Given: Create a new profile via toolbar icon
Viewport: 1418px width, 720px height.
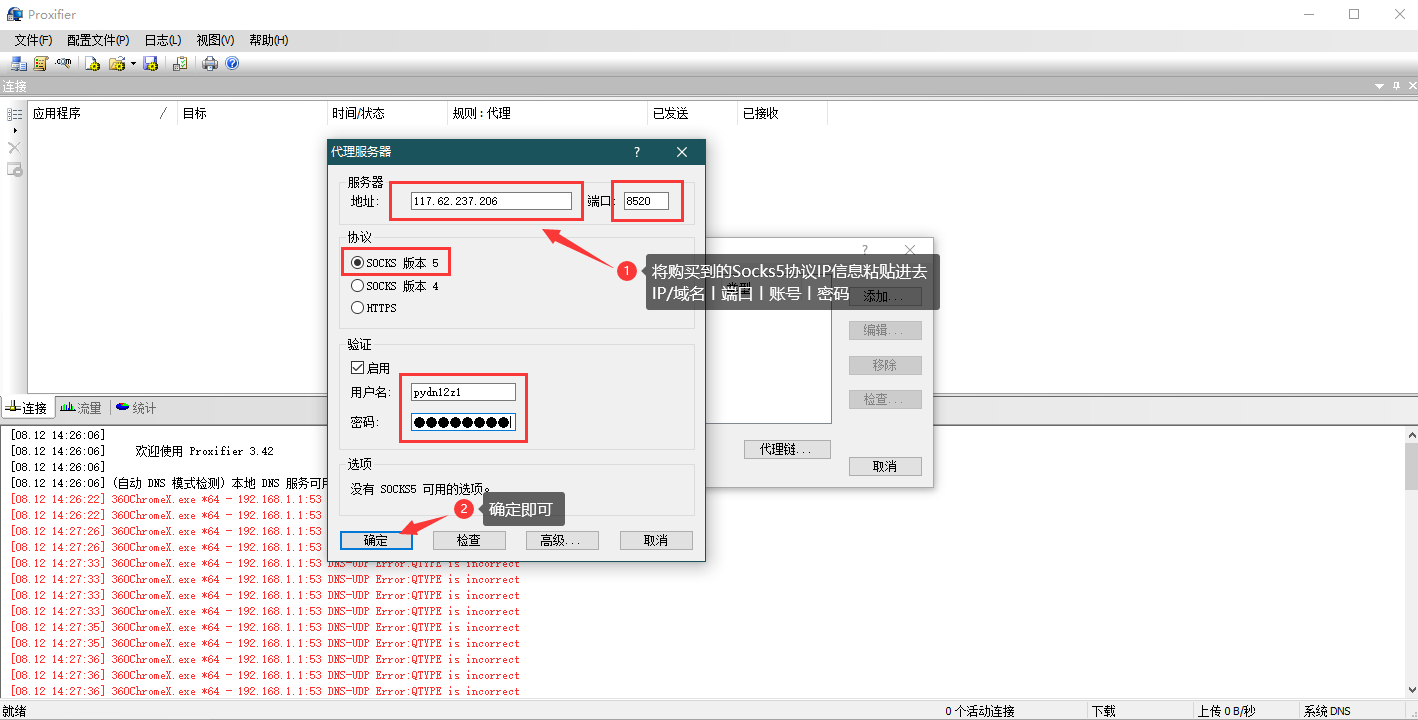Looking at the screenshot, I should (93, 63).
